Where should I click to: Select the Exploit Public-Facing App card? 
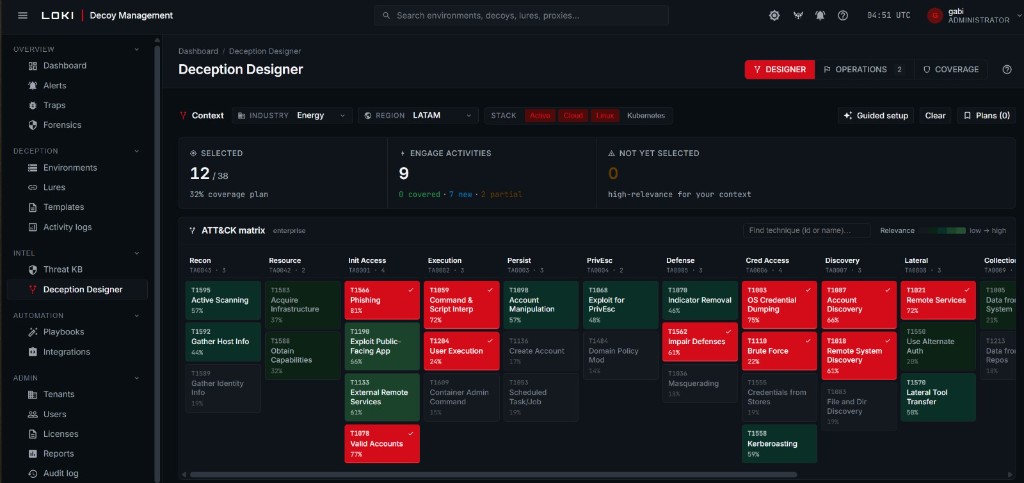click(382, 346)
